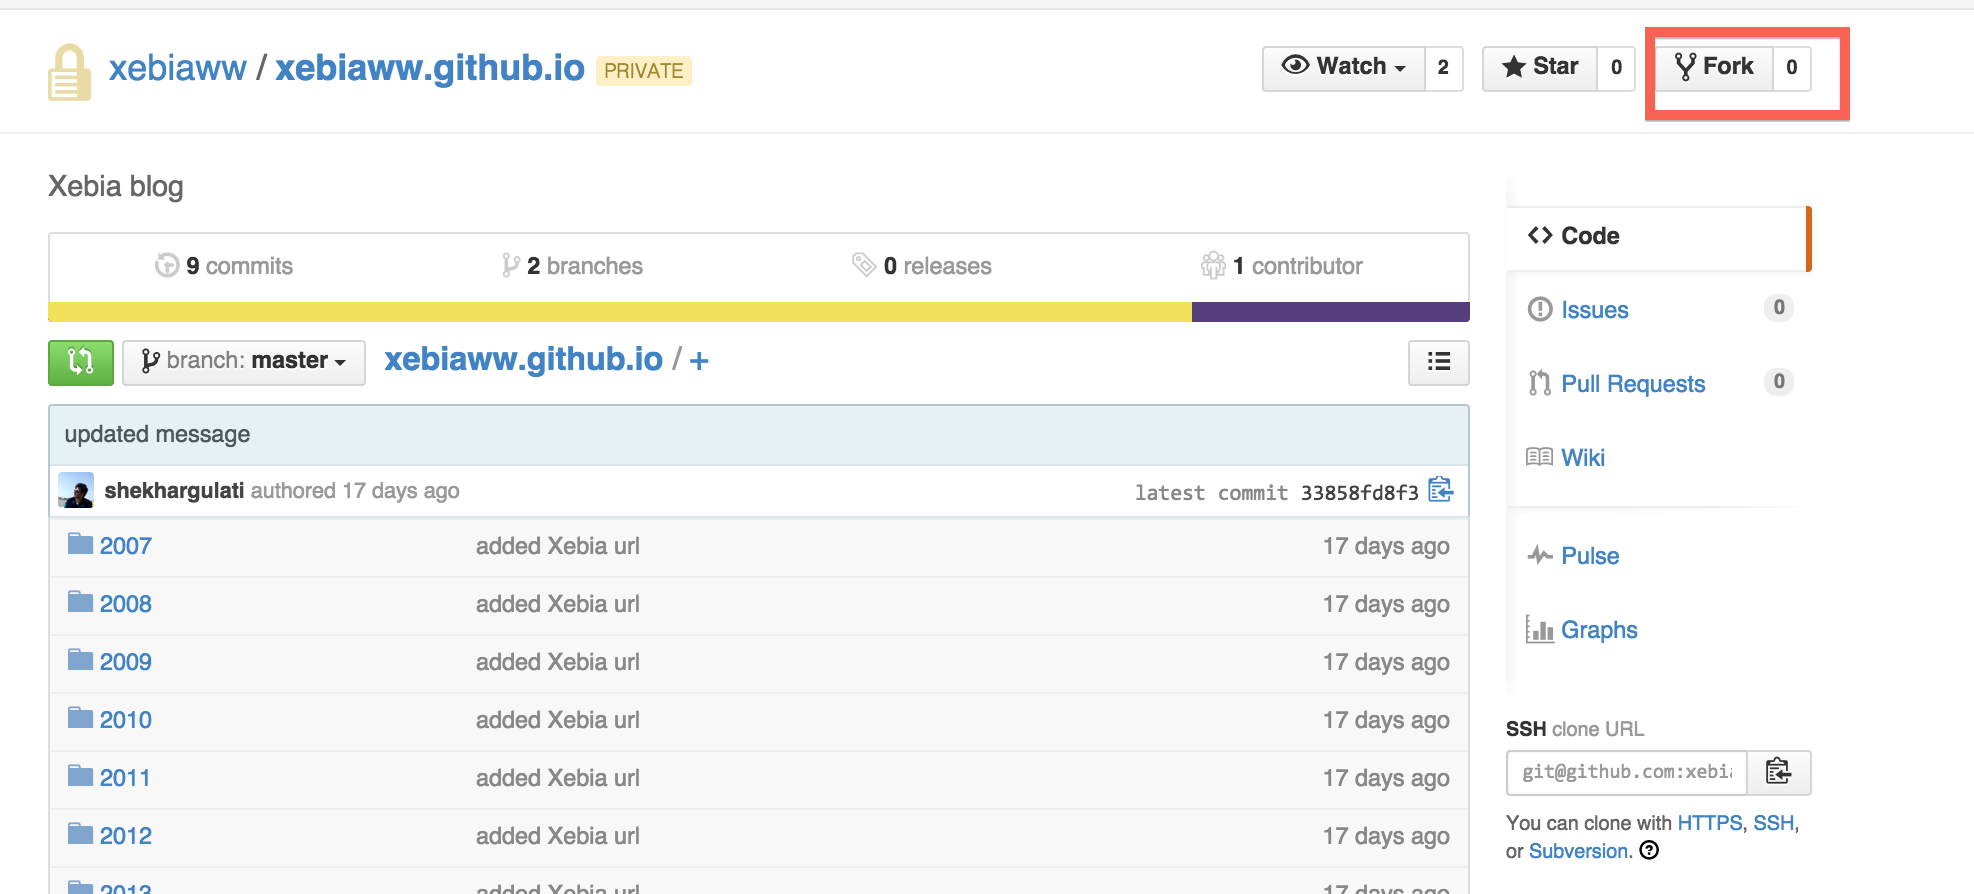Click shekhargulati's avatar thumbnail
1974x894 pixels.
click(76, 490)
